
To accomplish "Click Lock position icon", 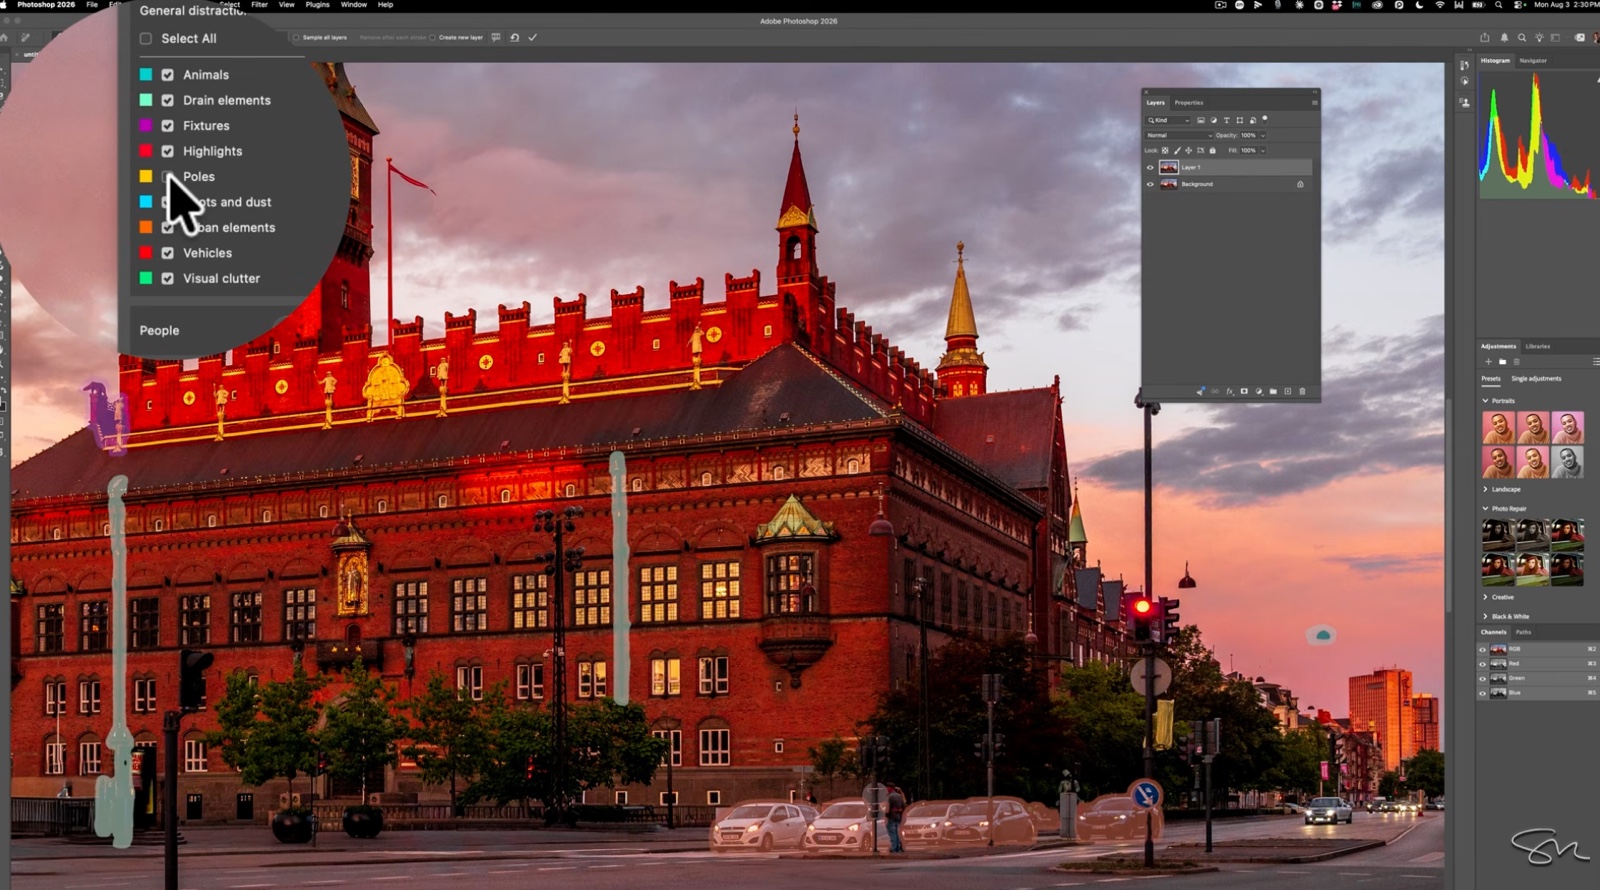I will pyautogui.click(x=1188, y=150).
